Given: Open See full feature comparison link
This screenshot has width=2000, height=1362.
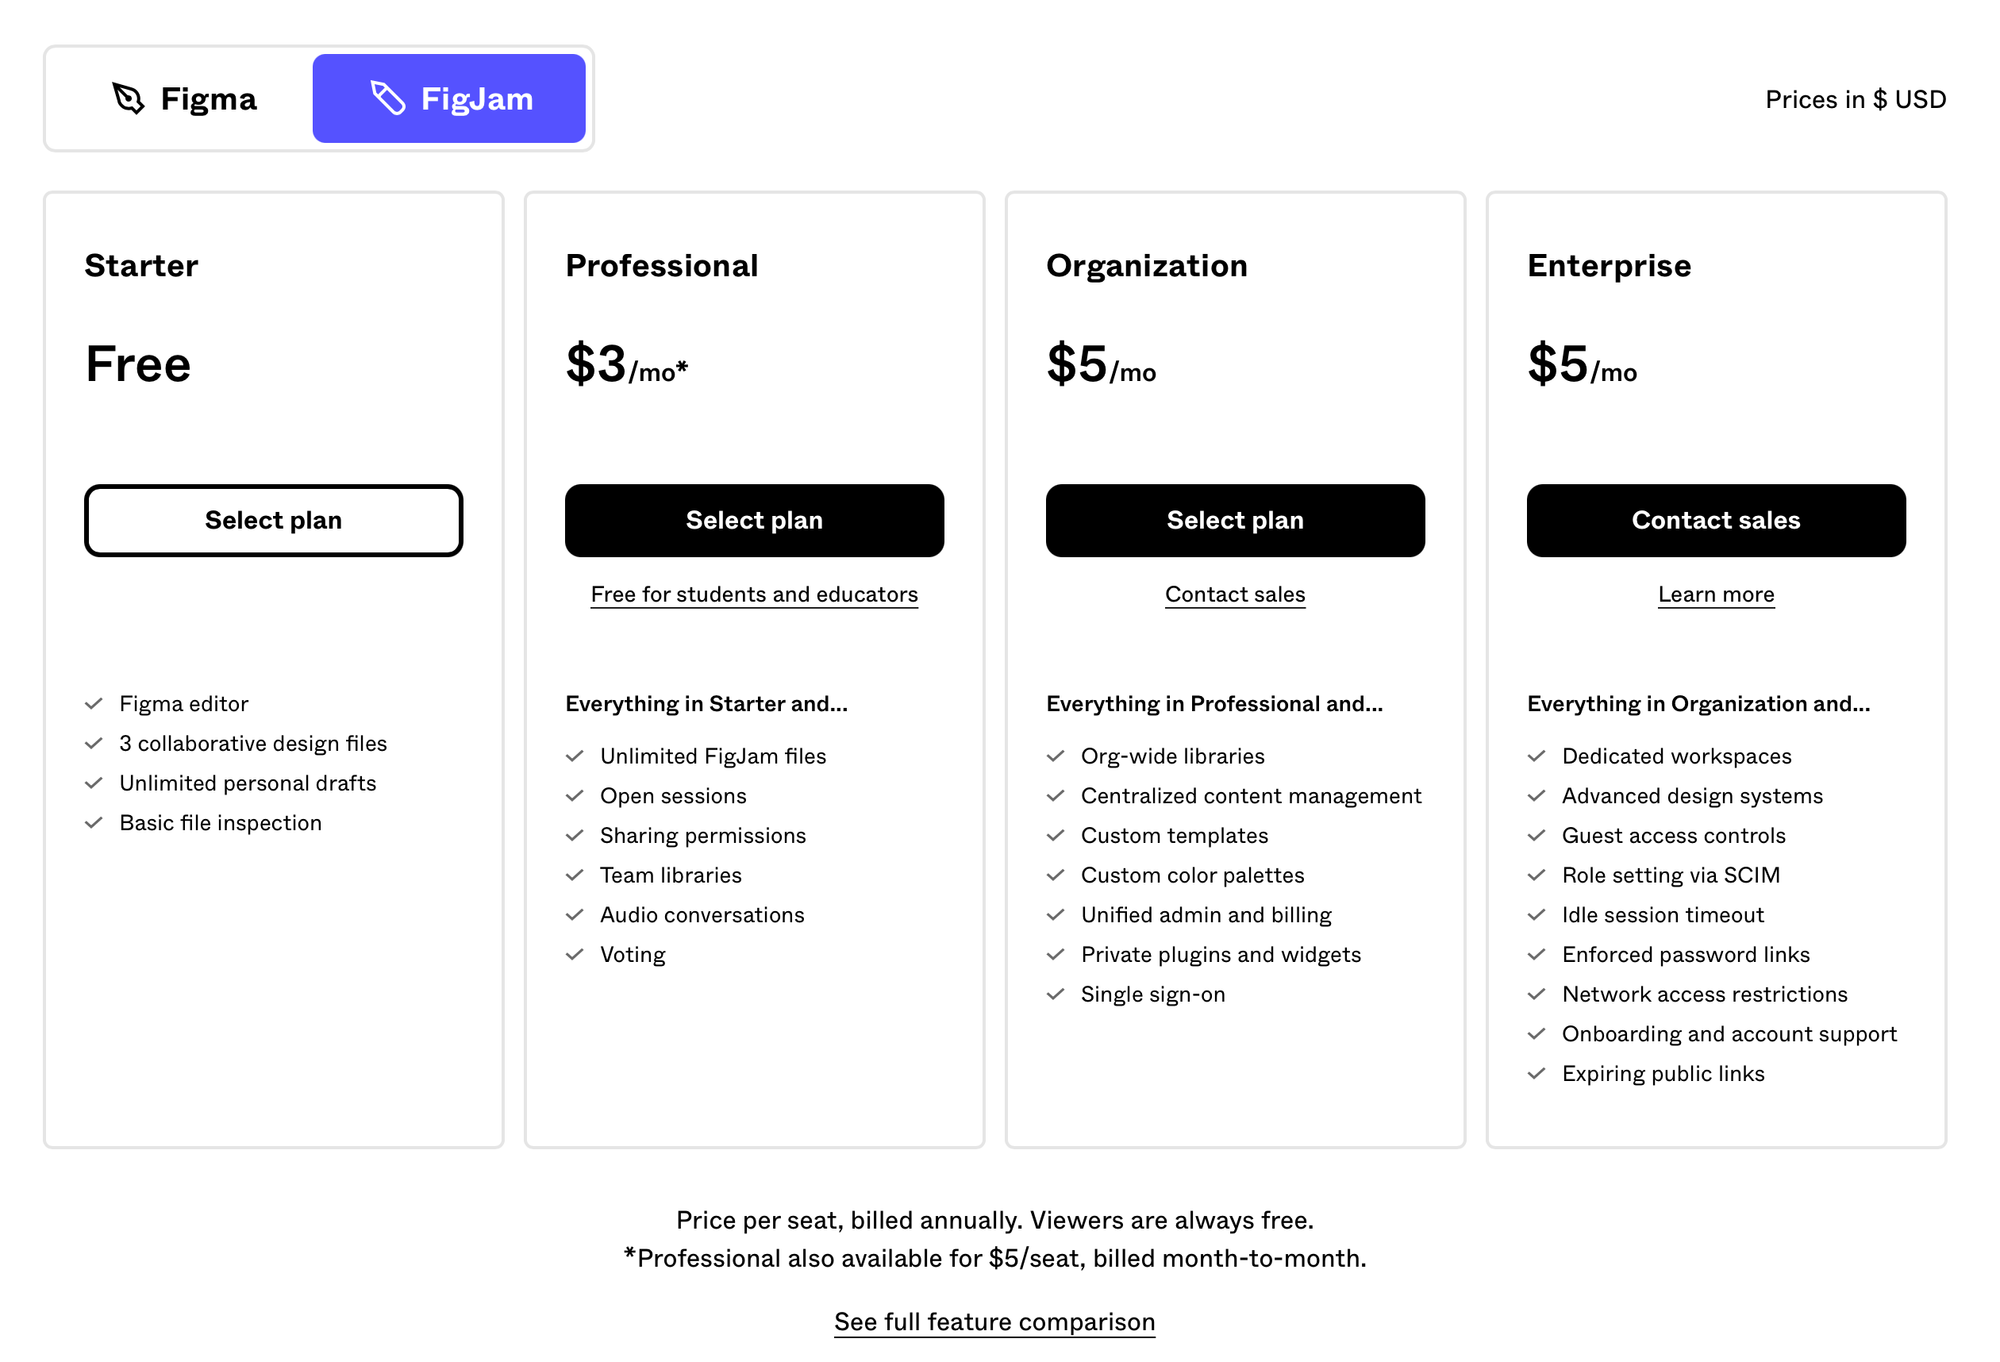Looking at the screenshot, I should pos(995,1322).
